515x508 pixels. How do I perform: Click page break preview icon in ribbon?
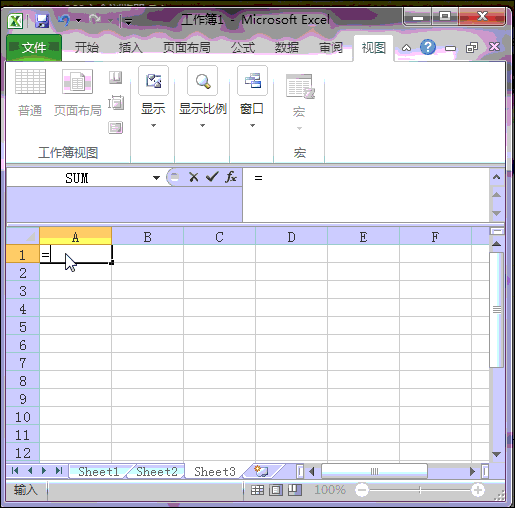pyautogui.click(x=115, y=77)
